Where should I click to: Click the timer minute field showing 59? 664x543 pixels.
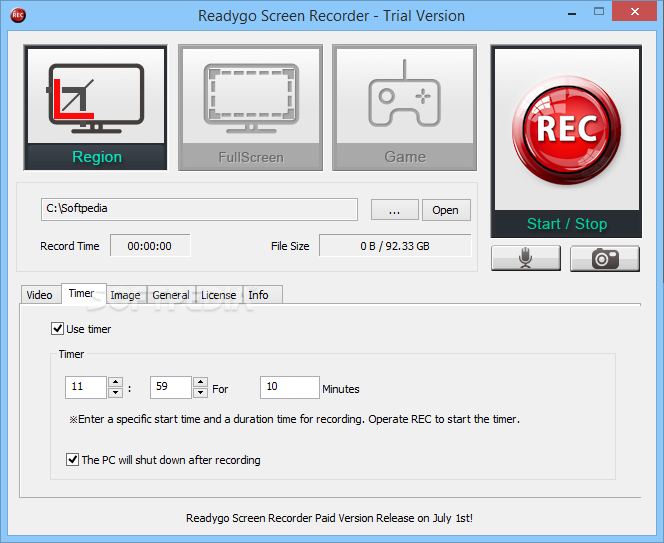(x=171, y=387)
